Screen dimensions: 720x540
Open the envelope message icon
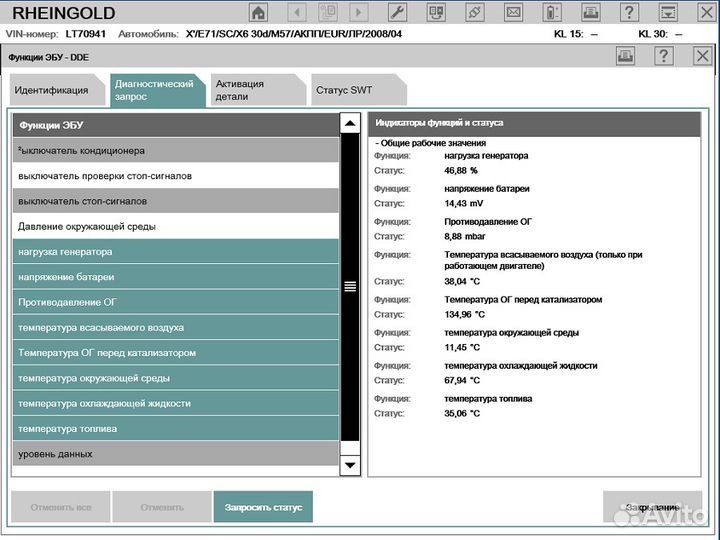tap(513, 12)
